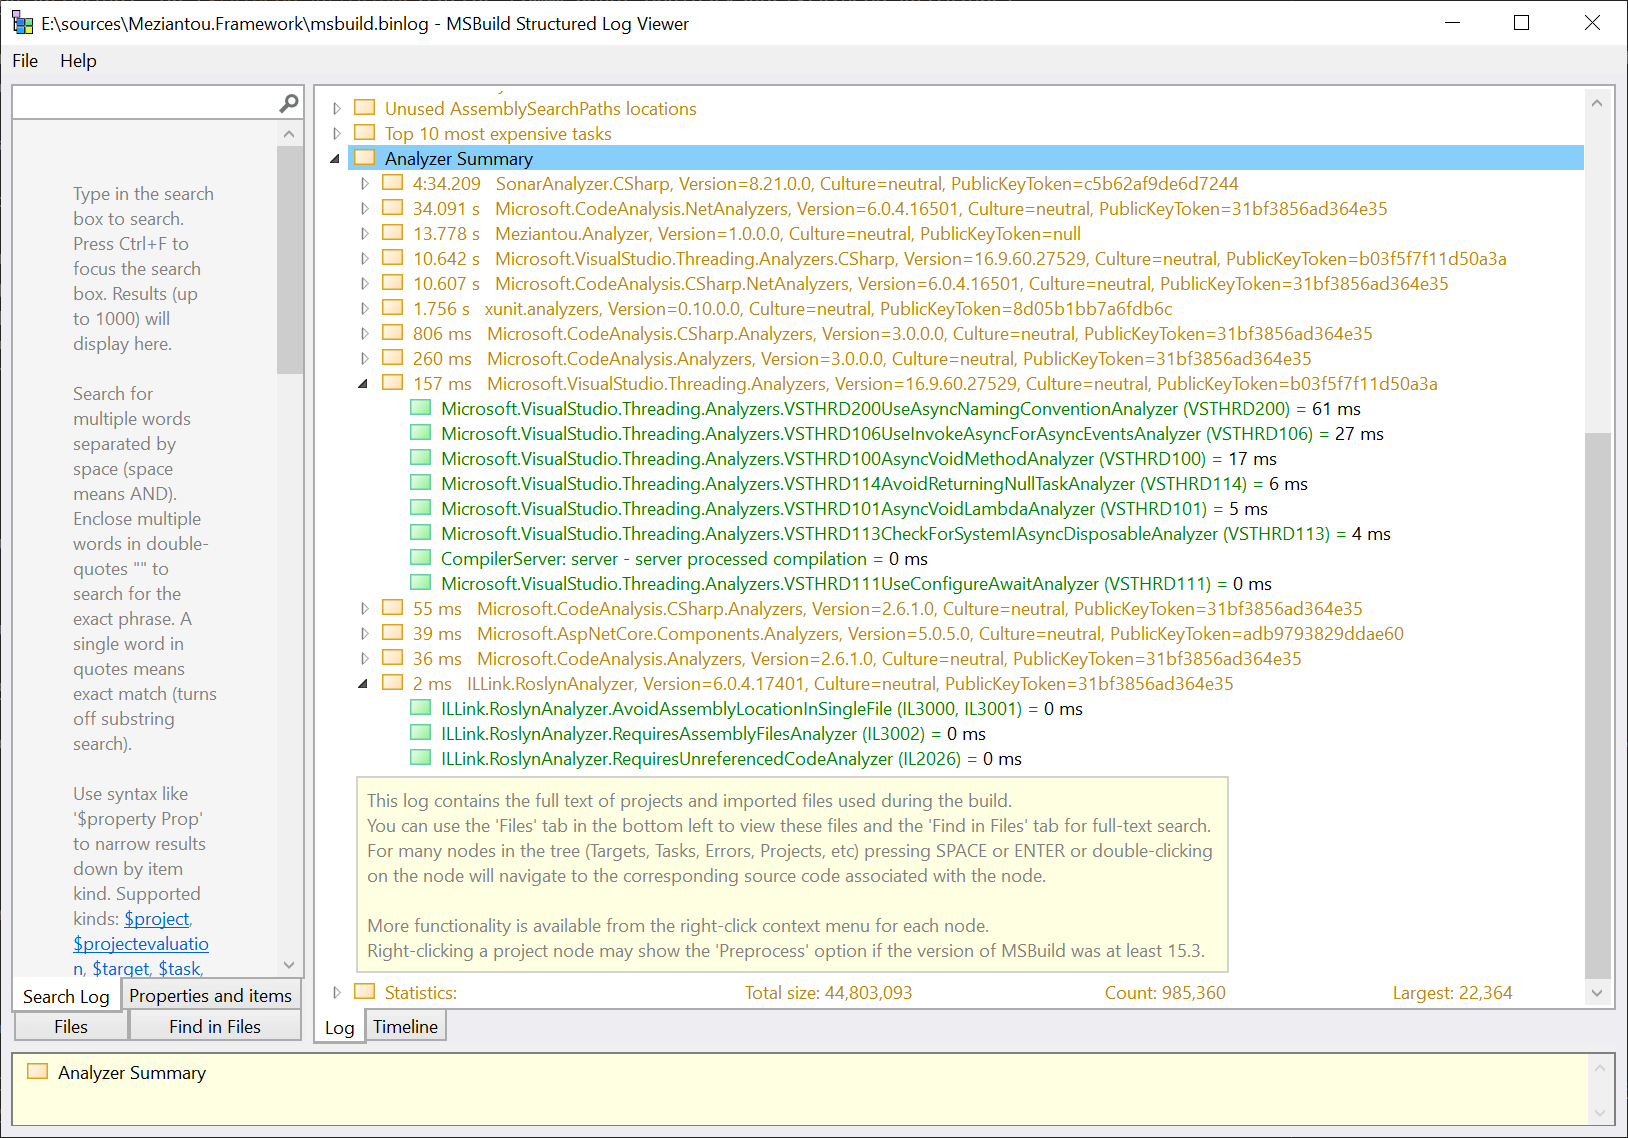The height and width of the screenshot is (1138, 1628).
Task: Click the SonarAnalyzer.CSharp folder icon
Action: (392, 183)
